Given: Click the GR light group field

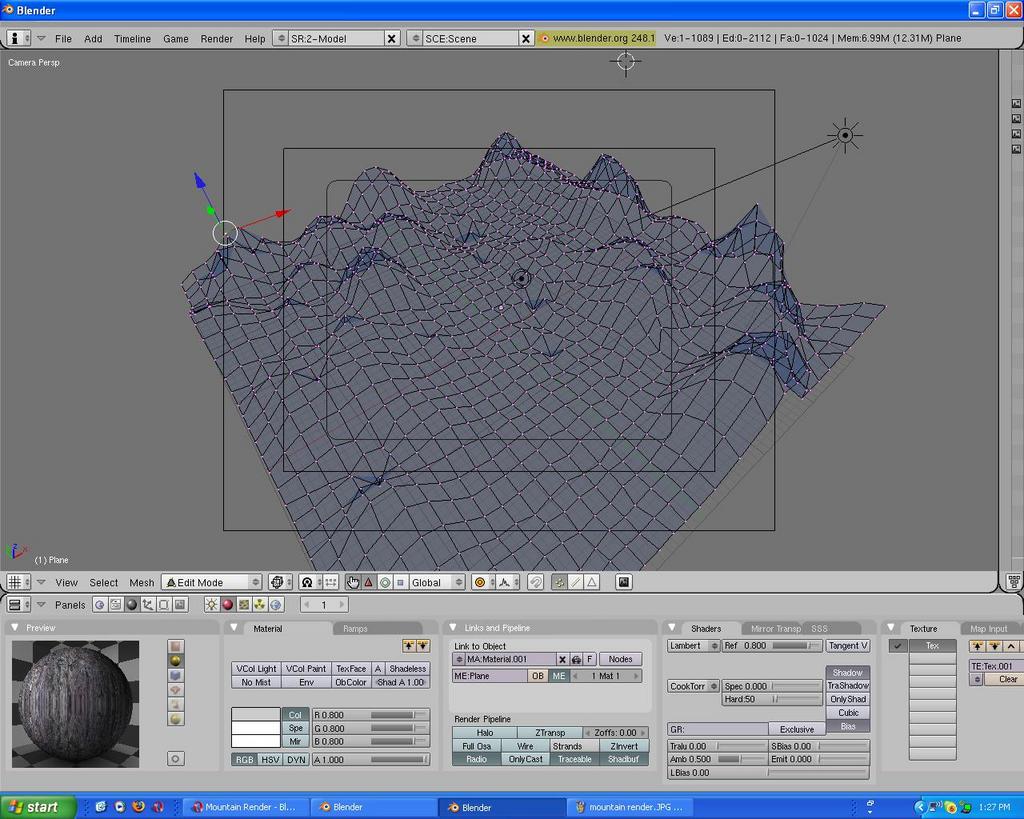Looking at the screenshot, I should point(717,730).
